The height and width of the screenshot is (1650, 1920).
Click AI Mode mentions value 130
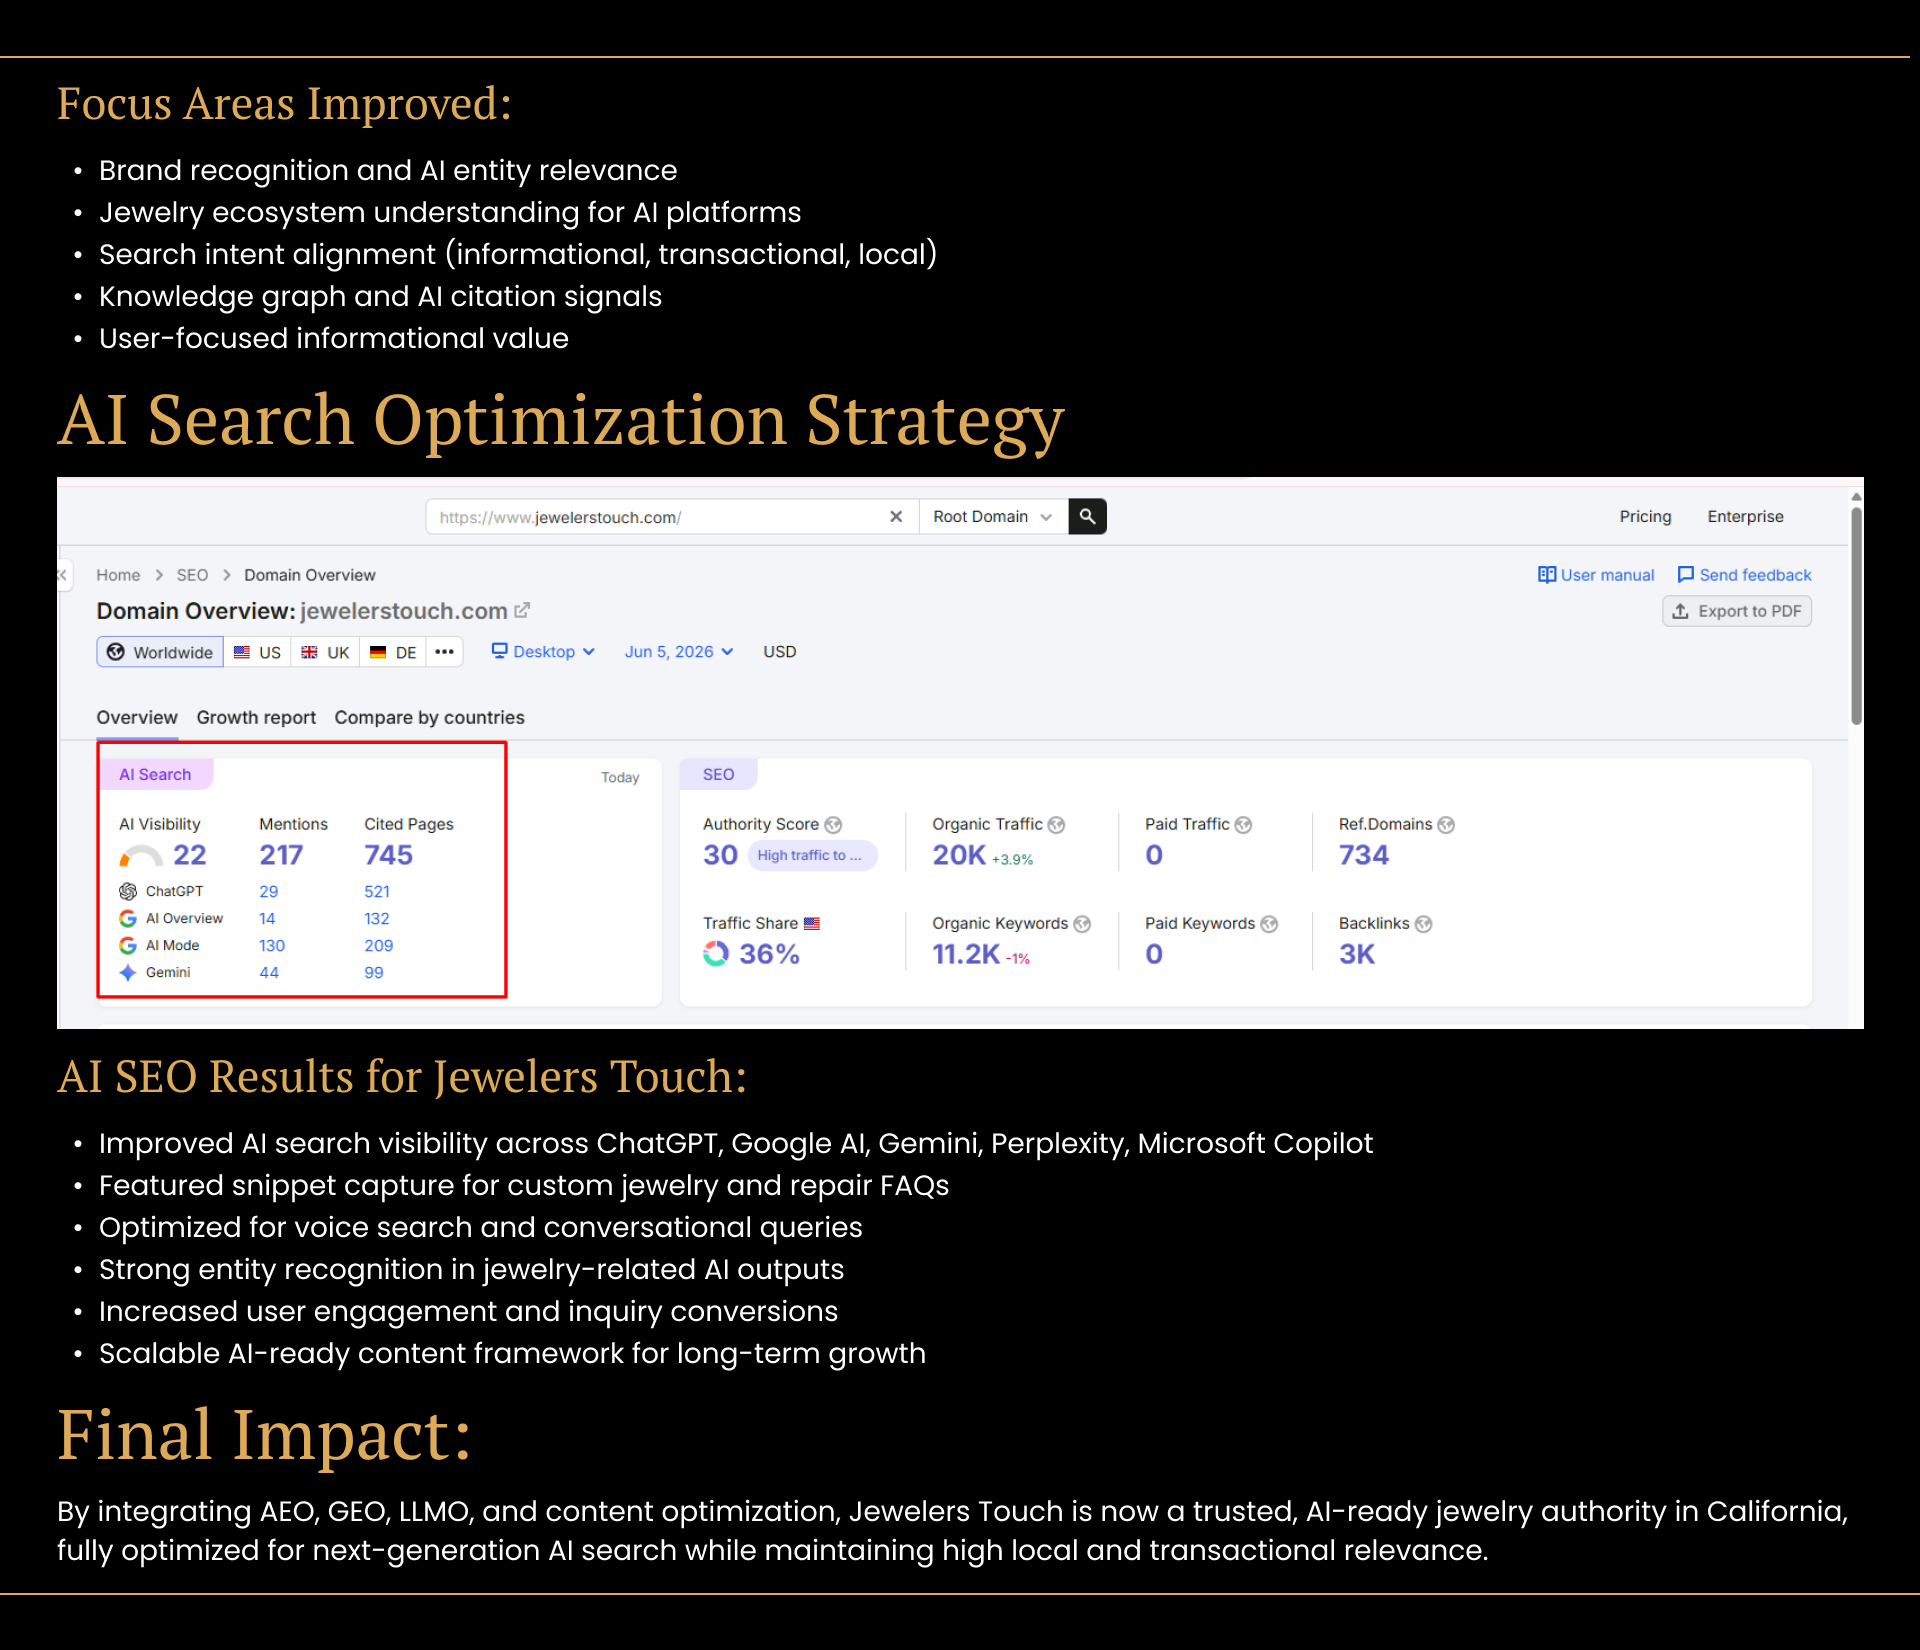click(272, 945)
